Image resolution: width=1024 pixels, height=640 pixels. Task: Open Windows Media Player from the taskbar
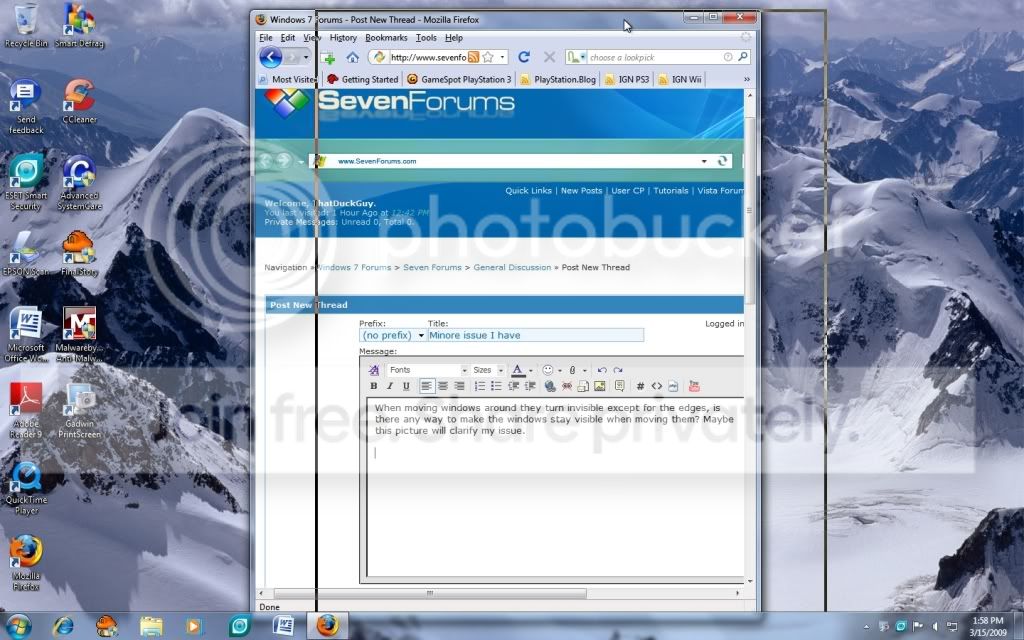click(194, 626)
